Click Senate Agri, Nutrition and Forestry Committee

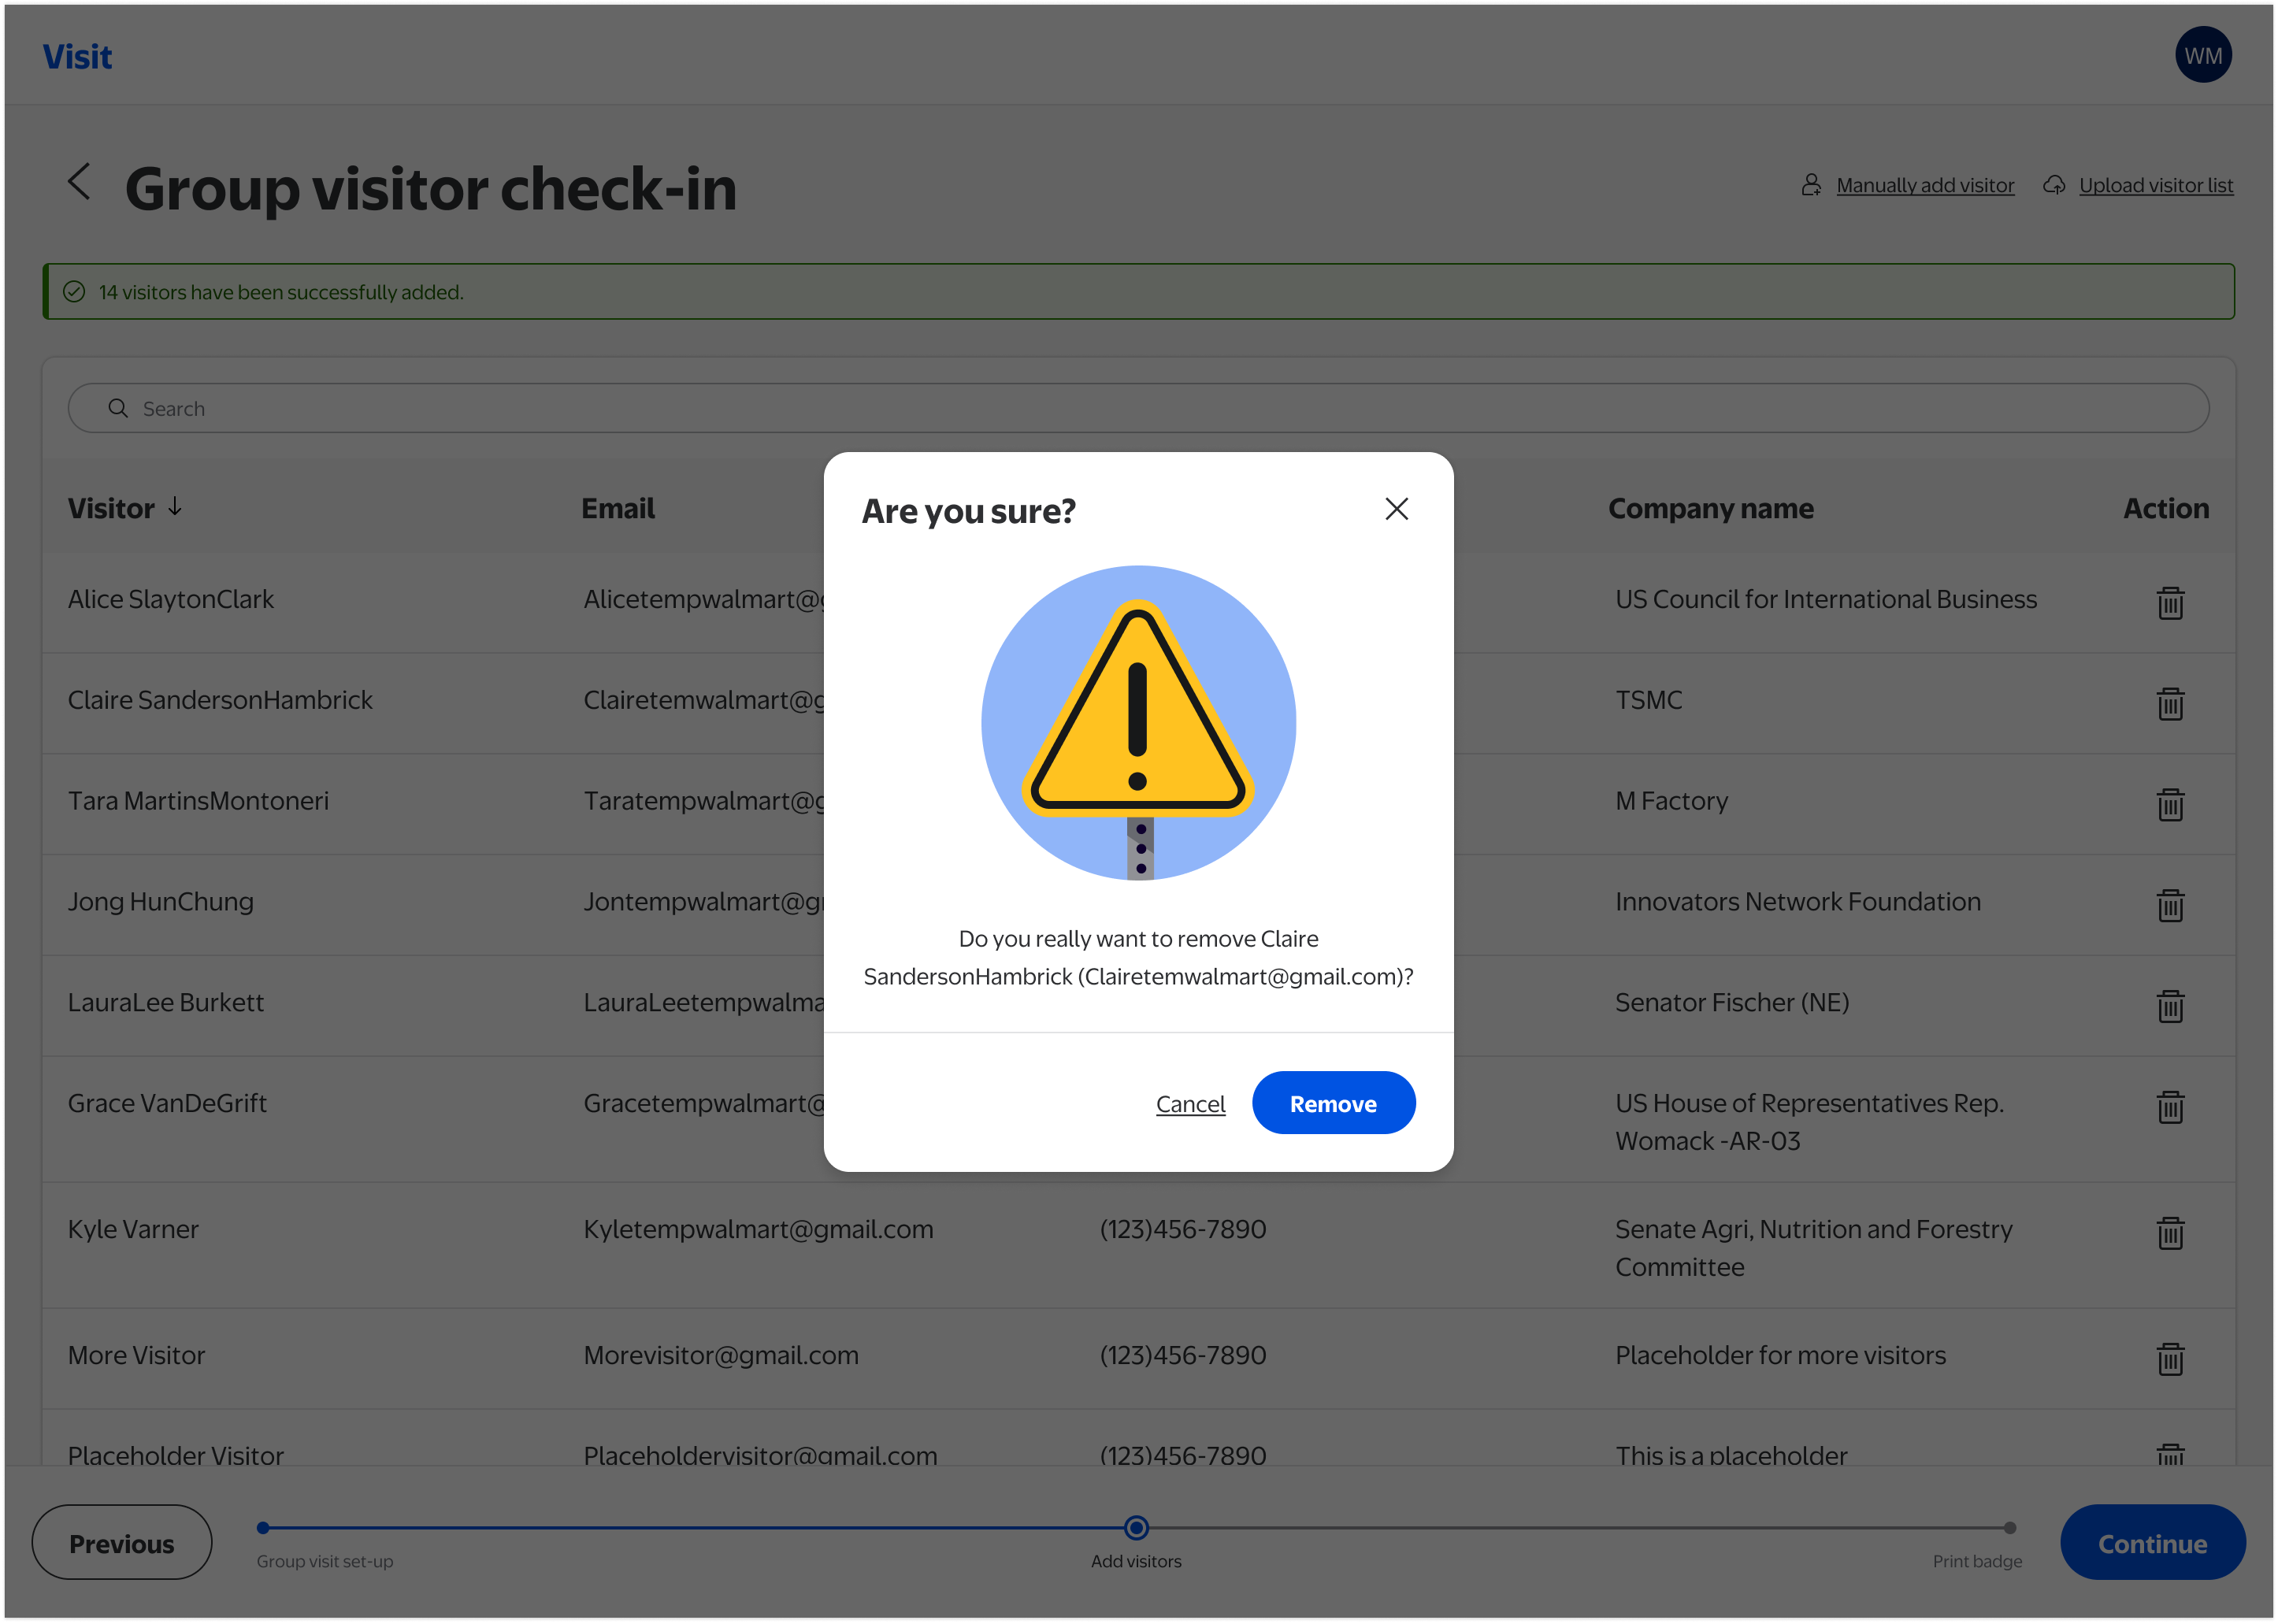(1813, 1248)
